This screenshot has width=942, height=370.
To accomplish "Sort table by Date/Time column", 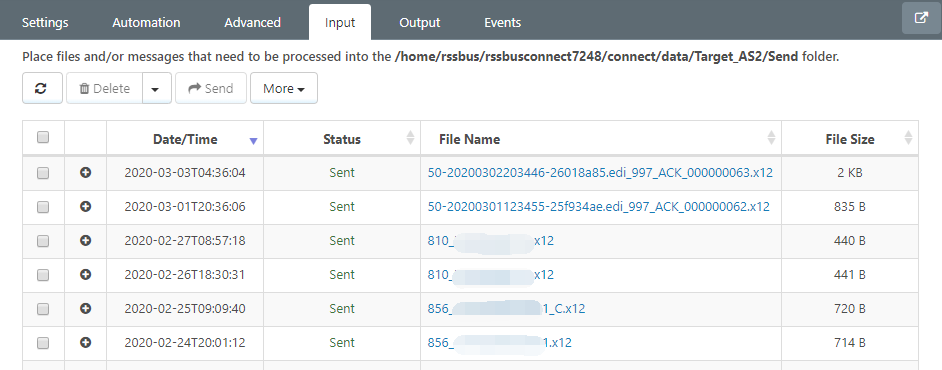I will pos(185,139).
